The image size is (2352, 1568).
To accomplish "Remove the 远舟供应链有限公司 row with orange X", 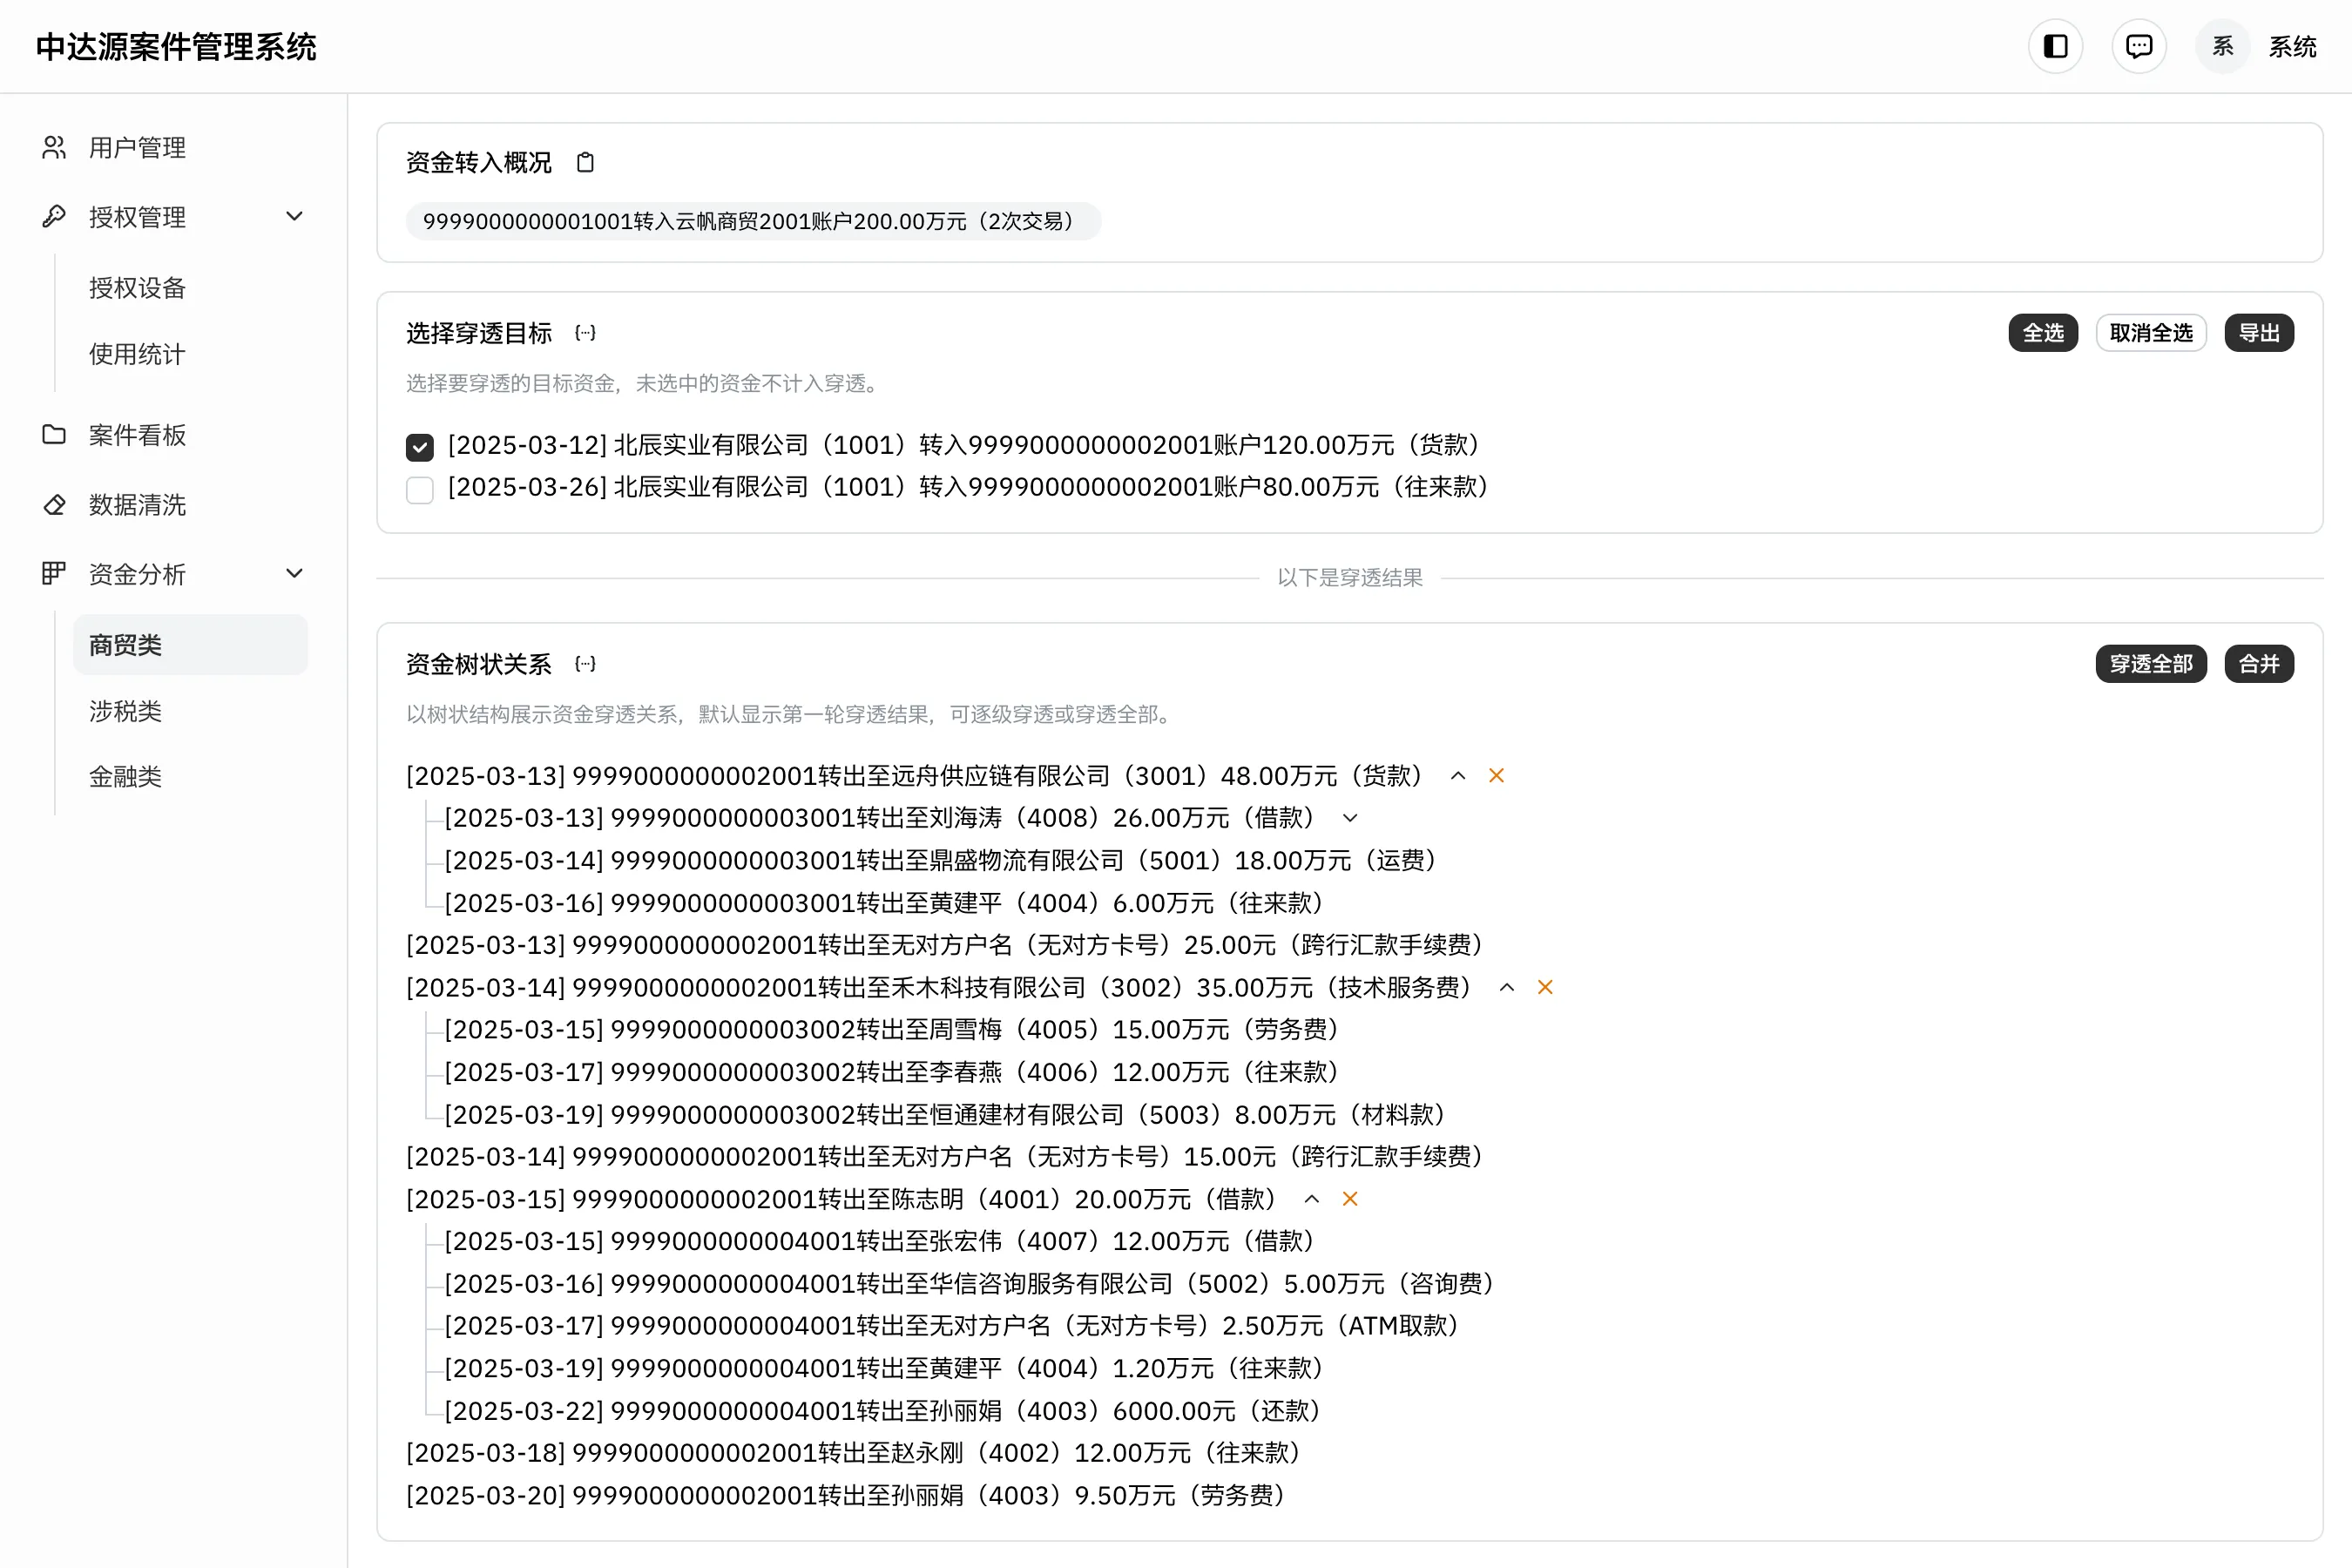I will [1496, 776].
